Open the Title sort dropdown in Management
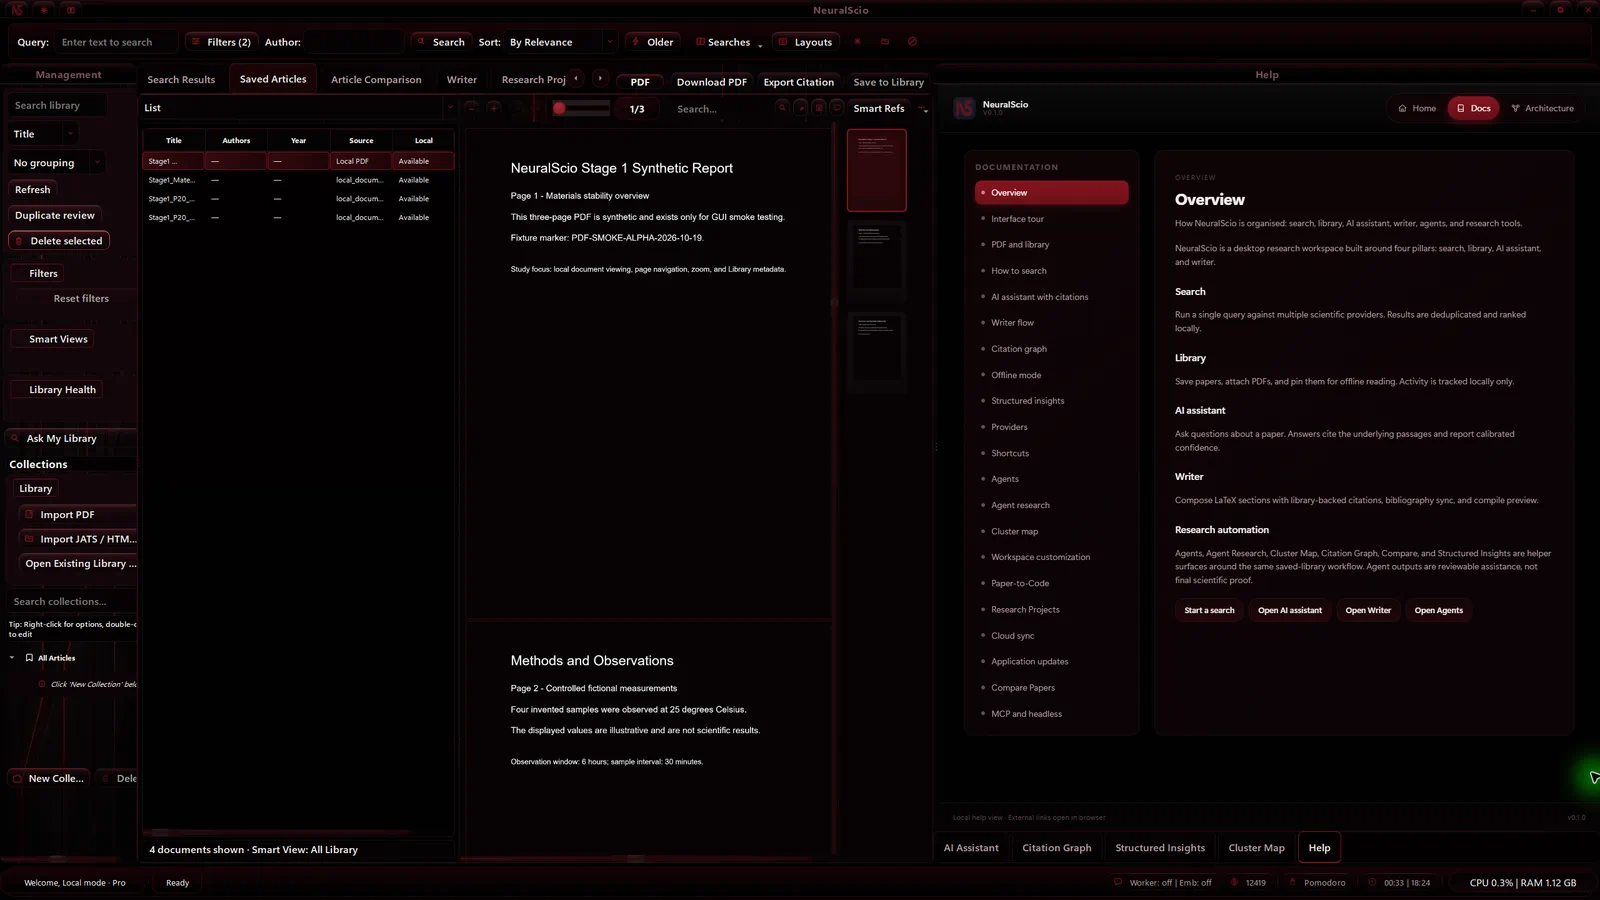The height and width of the screenshot is (900, 1600). tap(42, 134)
